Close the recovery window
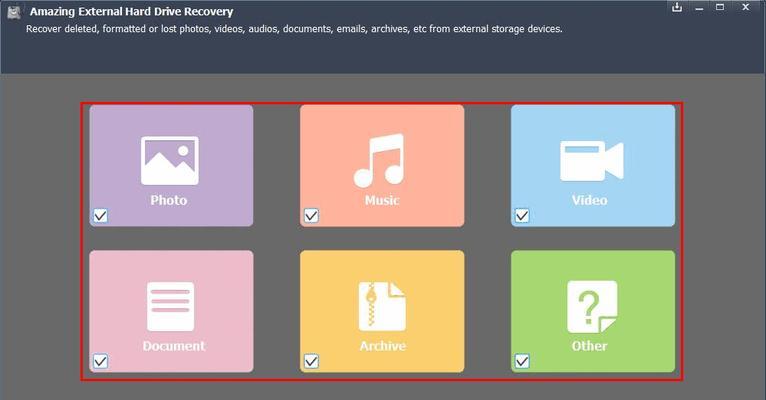 click(x=745, y=7)
